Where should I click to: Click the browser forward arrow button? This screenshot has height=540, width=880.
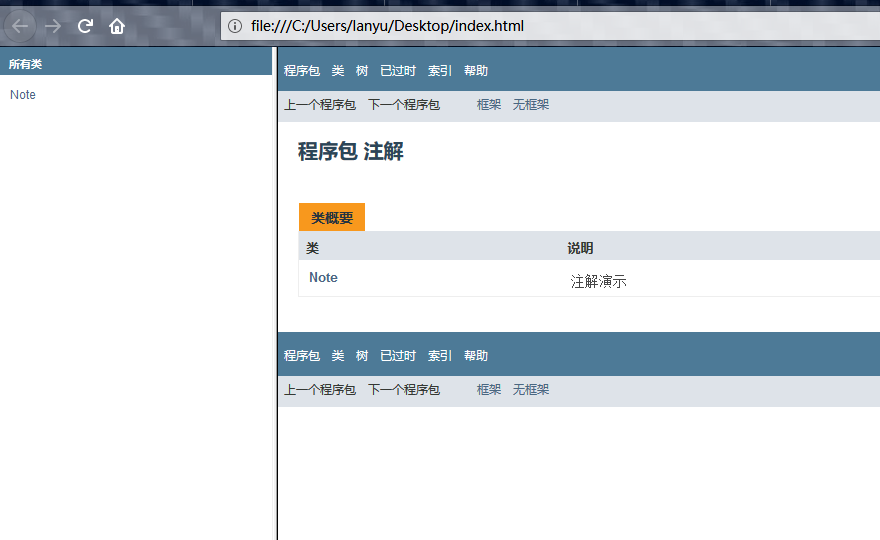(x=53, y=26)
